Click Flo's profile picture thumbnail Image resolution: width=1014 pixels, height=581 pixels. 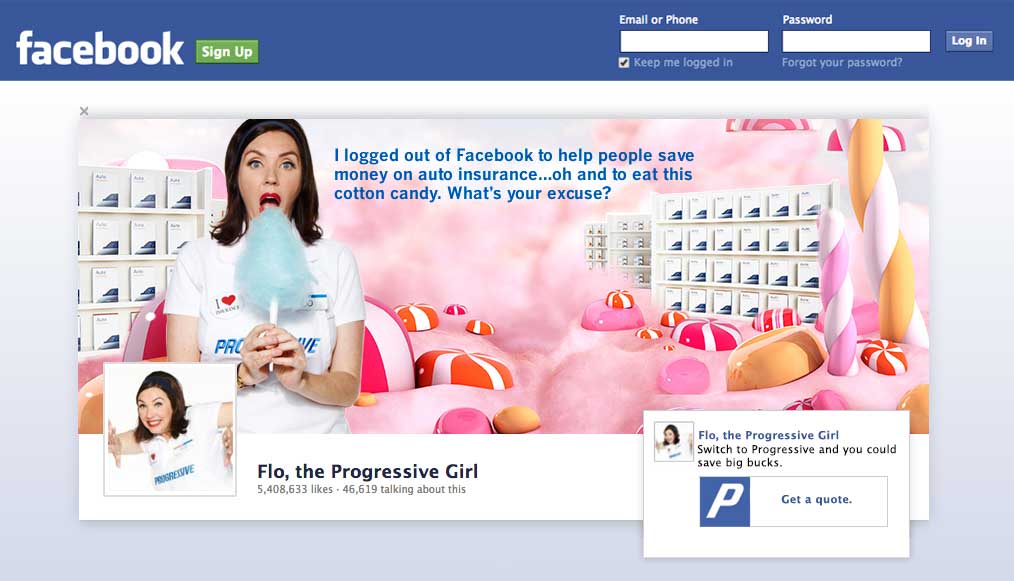coord(170,430)
